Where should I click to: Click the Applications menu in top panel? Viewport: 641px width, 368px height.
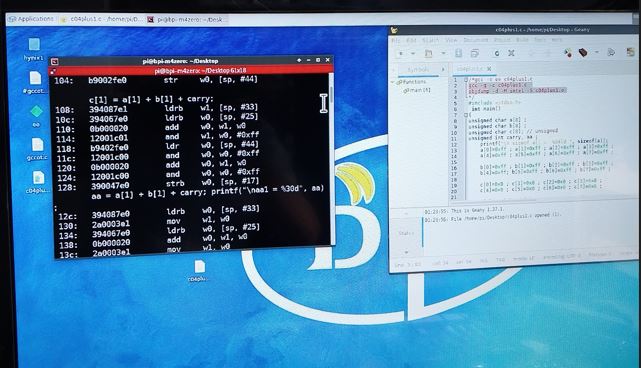click(31, 19)
